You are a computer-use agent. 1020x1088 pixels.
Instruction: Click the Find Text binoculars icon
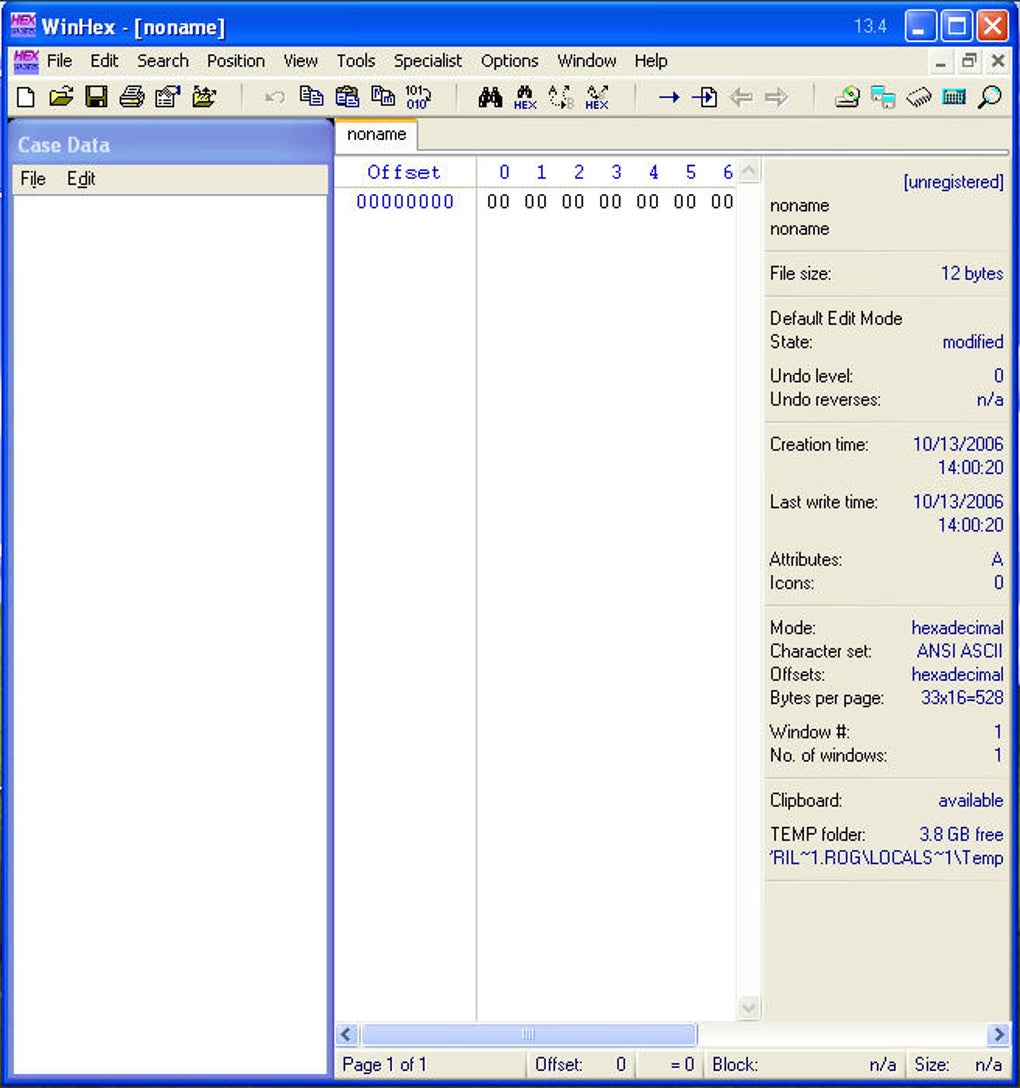click(x=490, y=97)
